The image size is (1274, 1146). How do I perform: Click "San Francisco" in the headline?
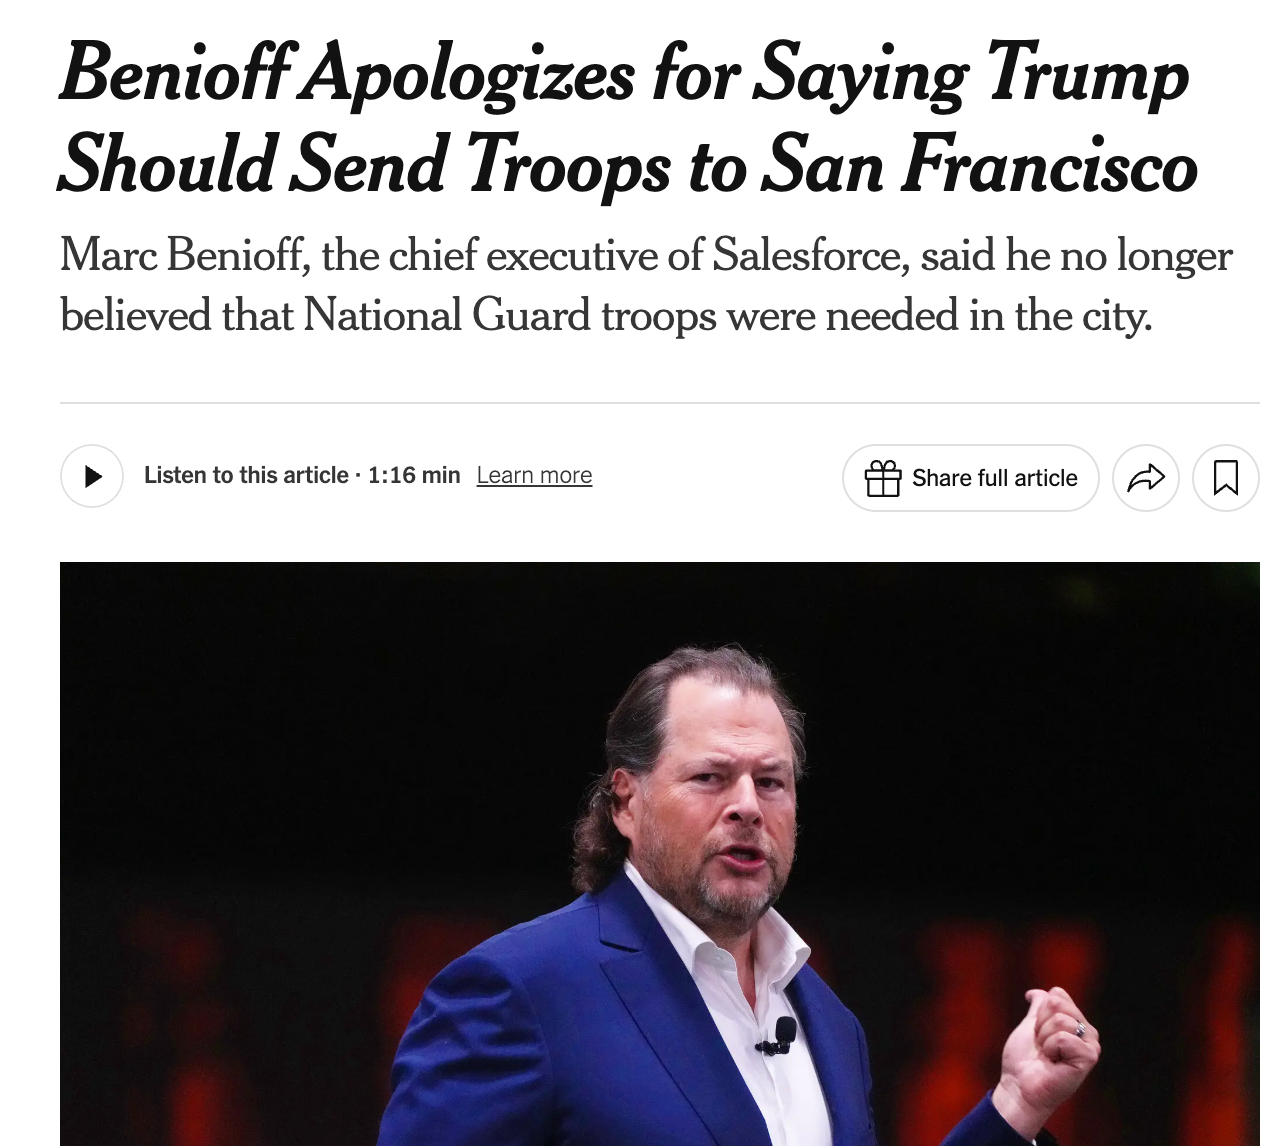979,165
